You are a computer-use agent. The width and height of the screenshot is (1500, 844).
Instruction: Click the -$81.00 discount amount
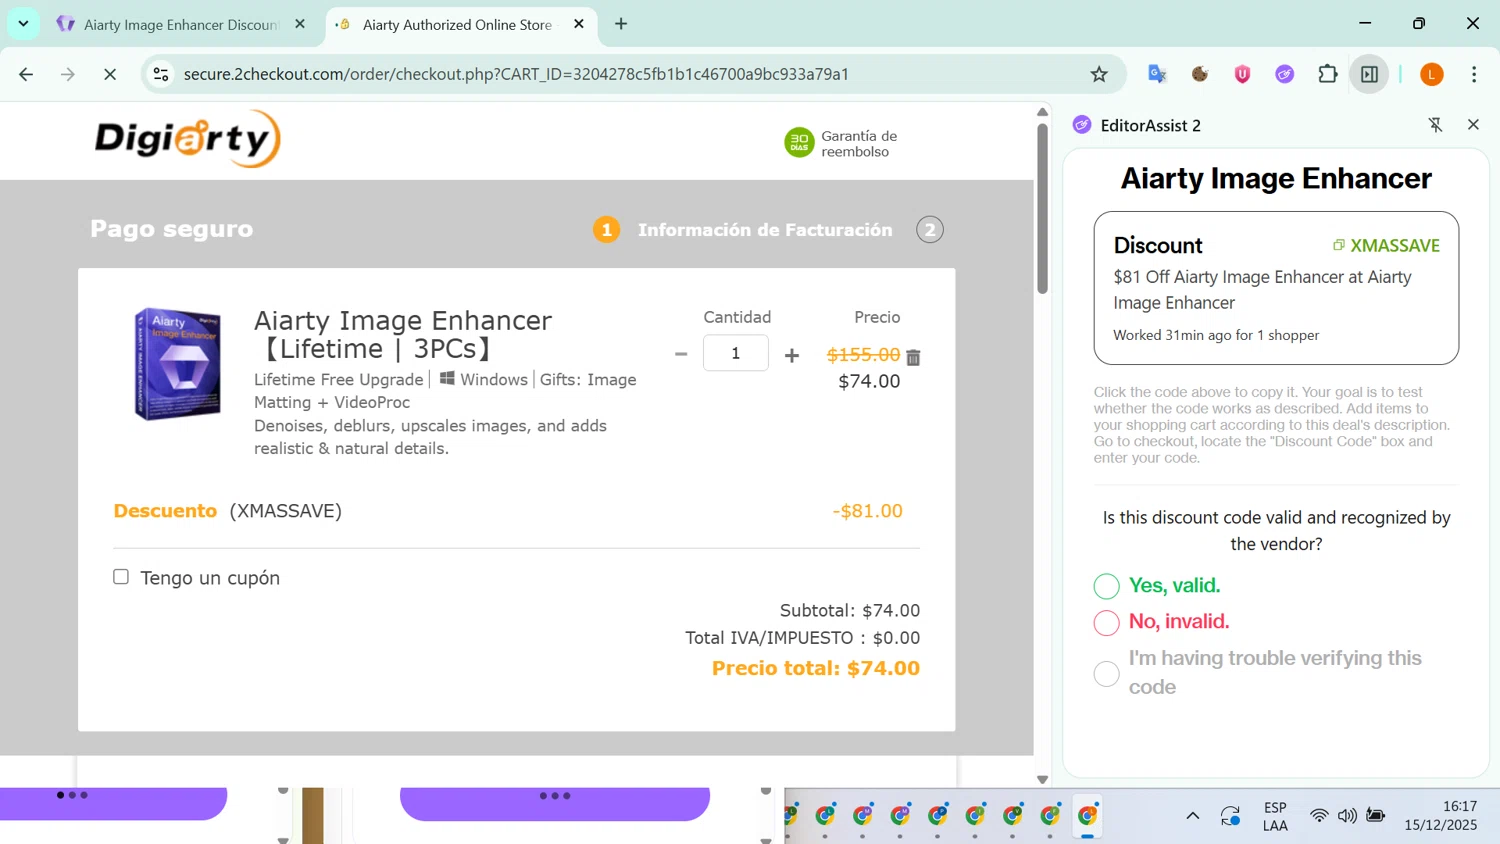(x=867, y=511)
